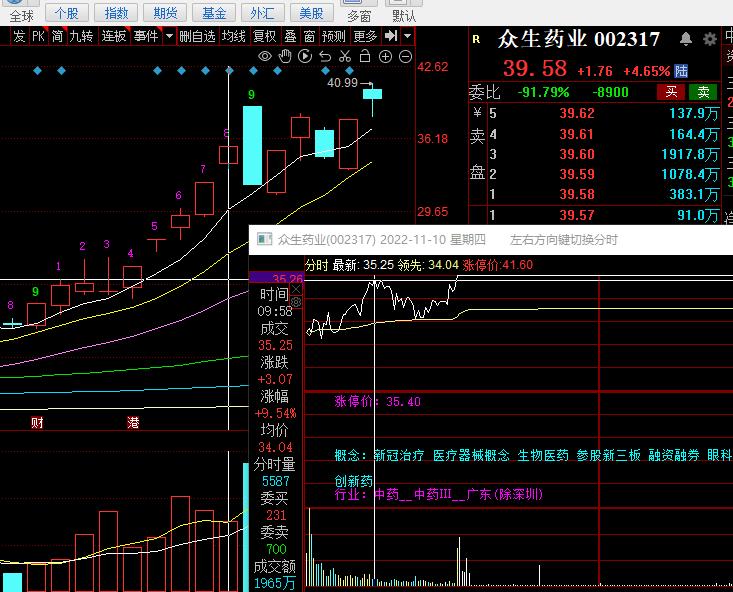Screen dimensions: 733x592
Task: Close the intraday info panel X button
Action: point(296,289)
